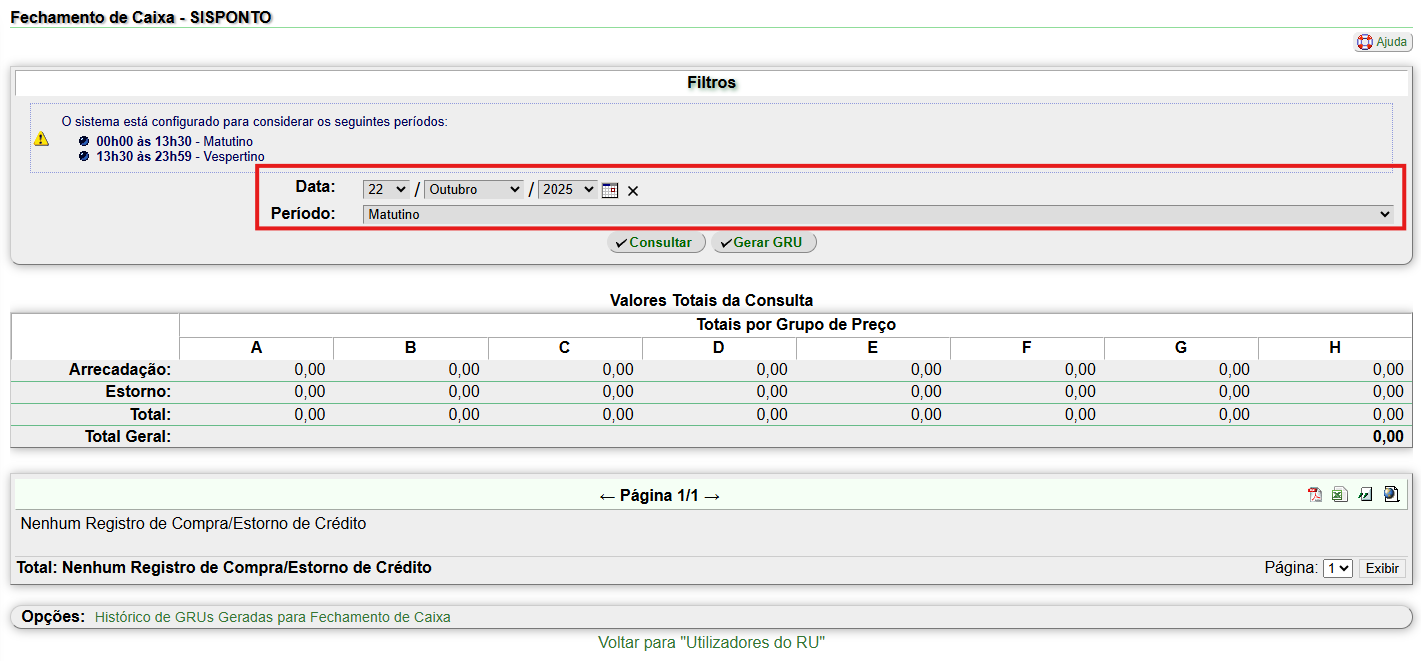
Task: Click the green arrows export icon
Action: tap(1365, 494)
